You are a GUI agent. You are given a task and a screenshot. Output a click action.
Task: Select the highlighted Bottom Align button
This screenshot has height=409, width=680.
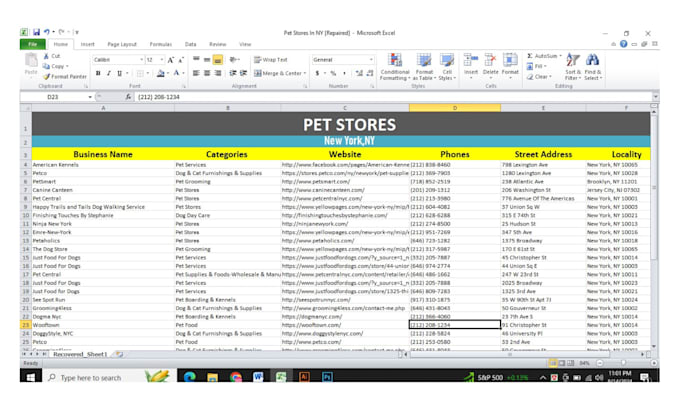(218, 60)
